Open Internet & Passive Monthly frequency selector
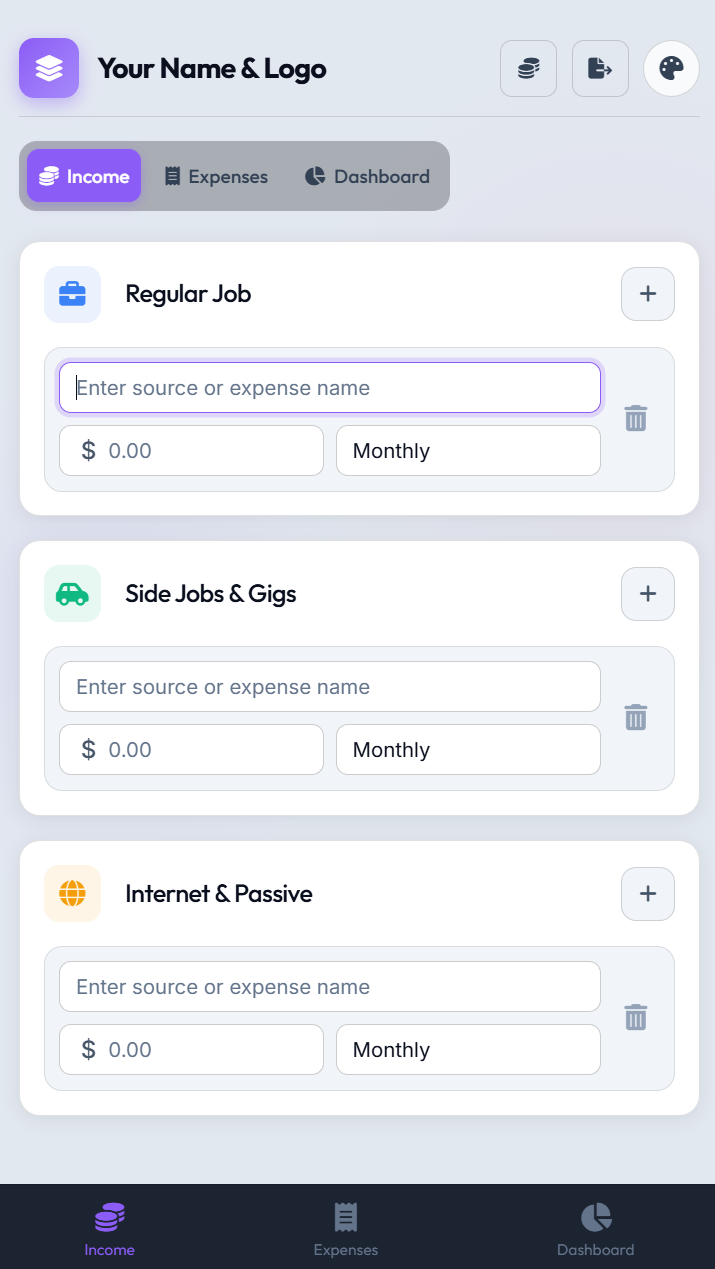The height and width of the screenshot is (1269, 715). point(468,1050)
